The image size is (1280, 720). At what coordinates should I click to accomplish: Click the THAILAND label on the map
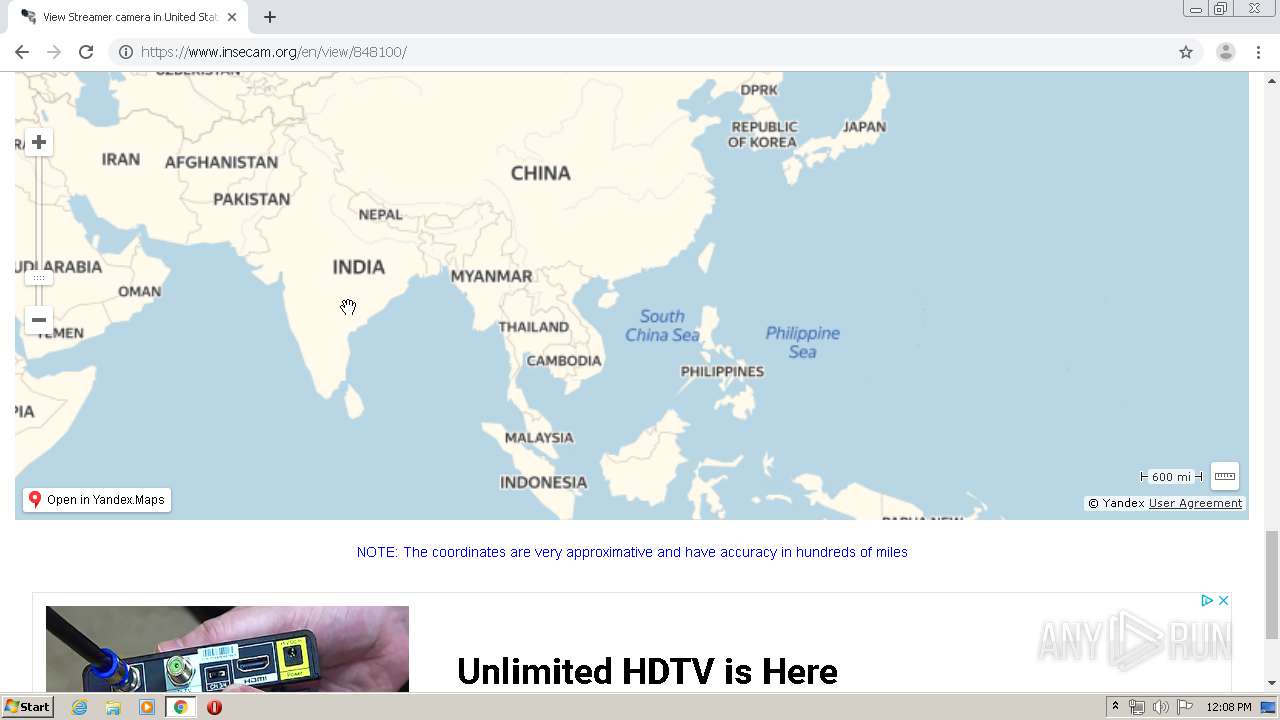coord(533,327)
